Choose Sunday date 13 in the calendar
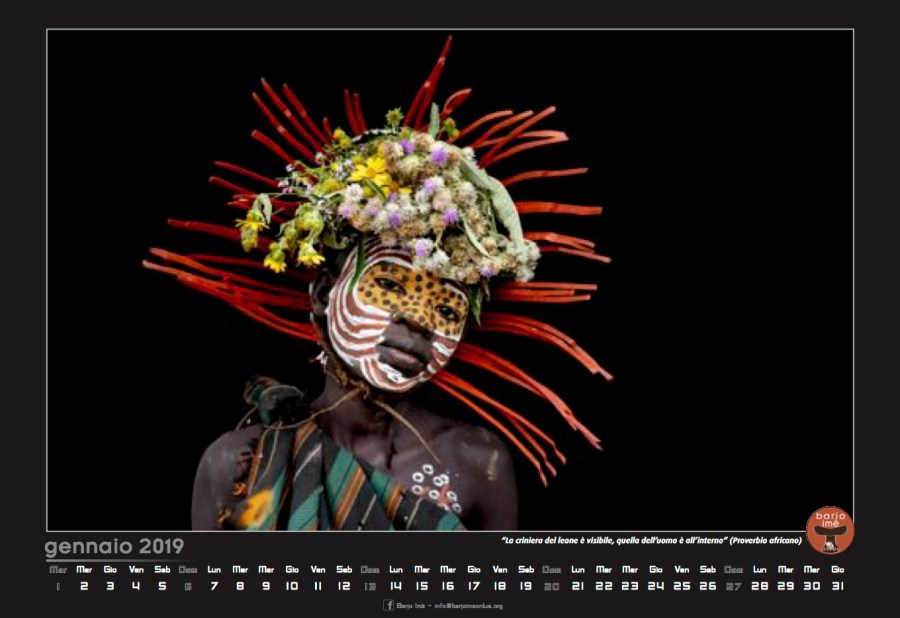The width and height of the screenshot is (900, 618). 370,586
